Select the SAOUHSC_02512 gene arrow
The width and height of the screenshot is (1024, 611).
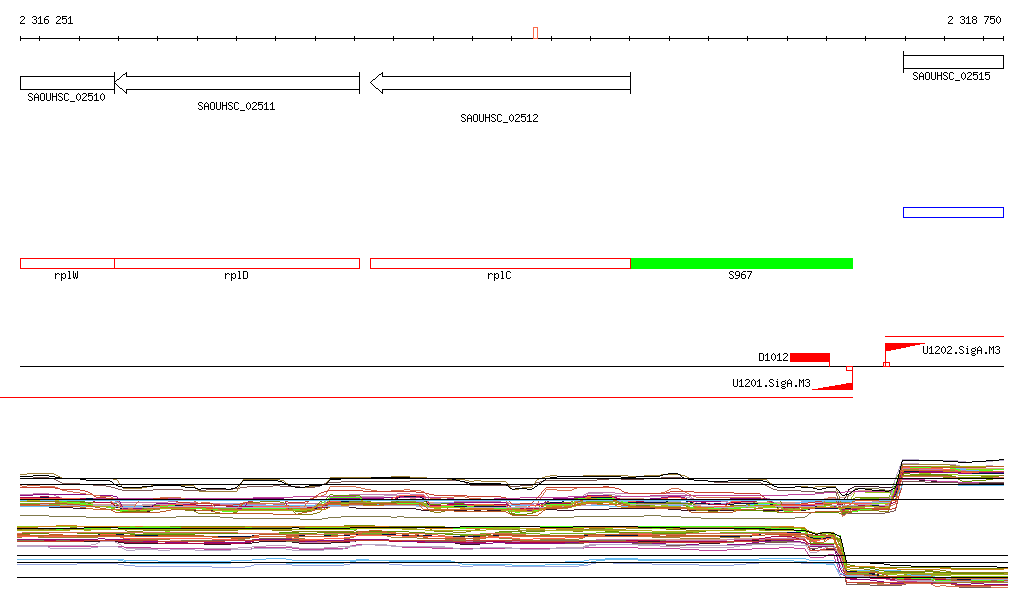(500, 83)
